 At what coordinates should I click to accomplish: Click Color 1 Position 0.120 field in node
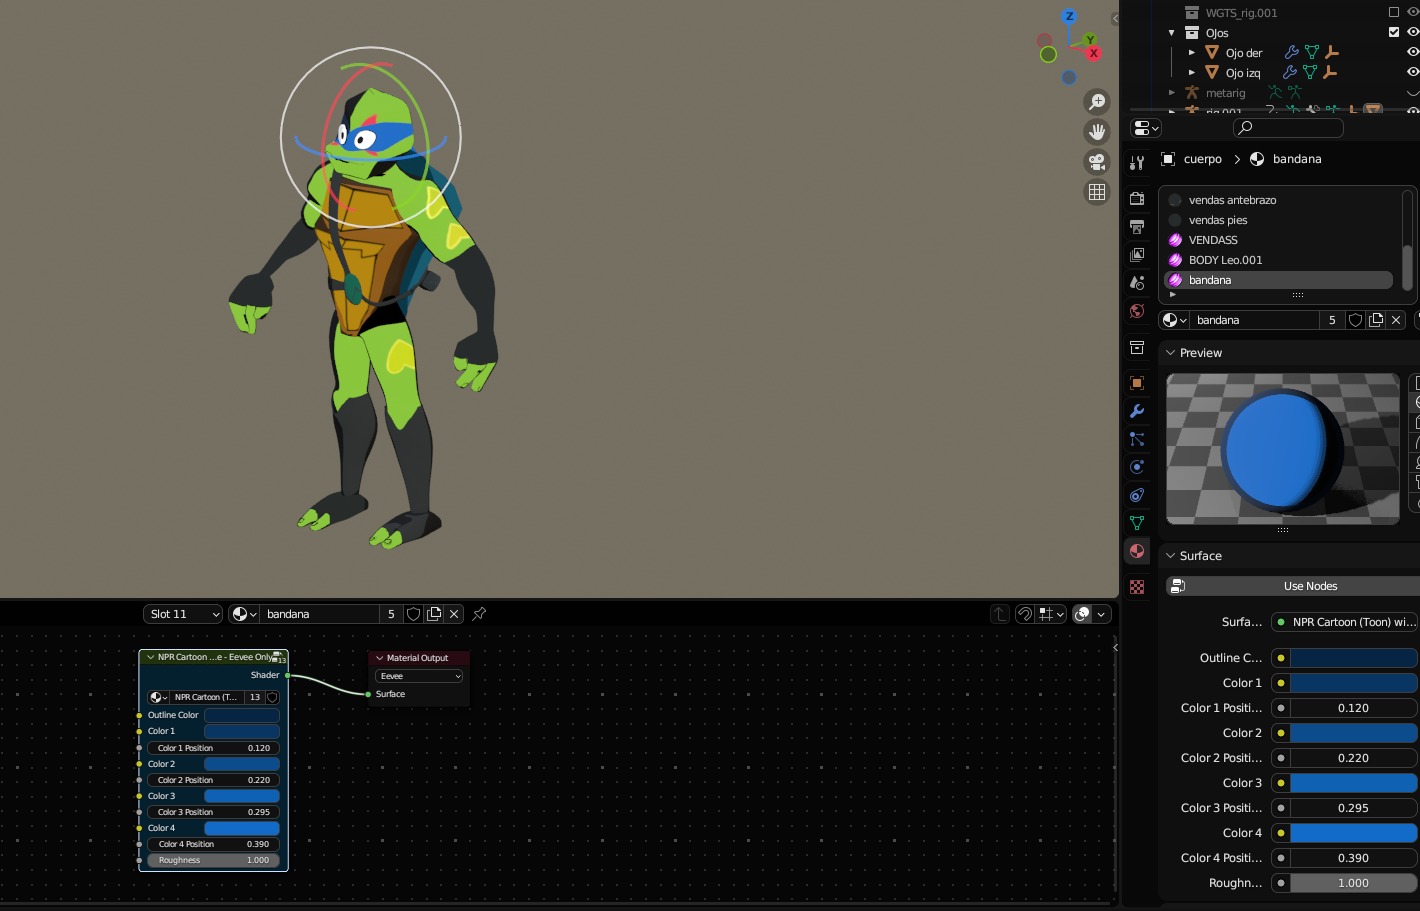(x=213, y=748)
